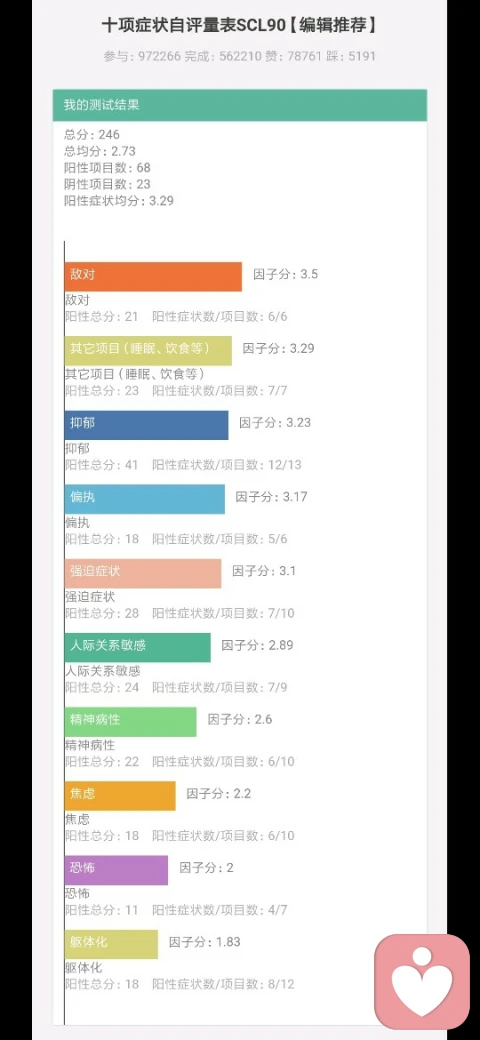
Task: Click the light blue 偏执 bar
Action: 145,499
